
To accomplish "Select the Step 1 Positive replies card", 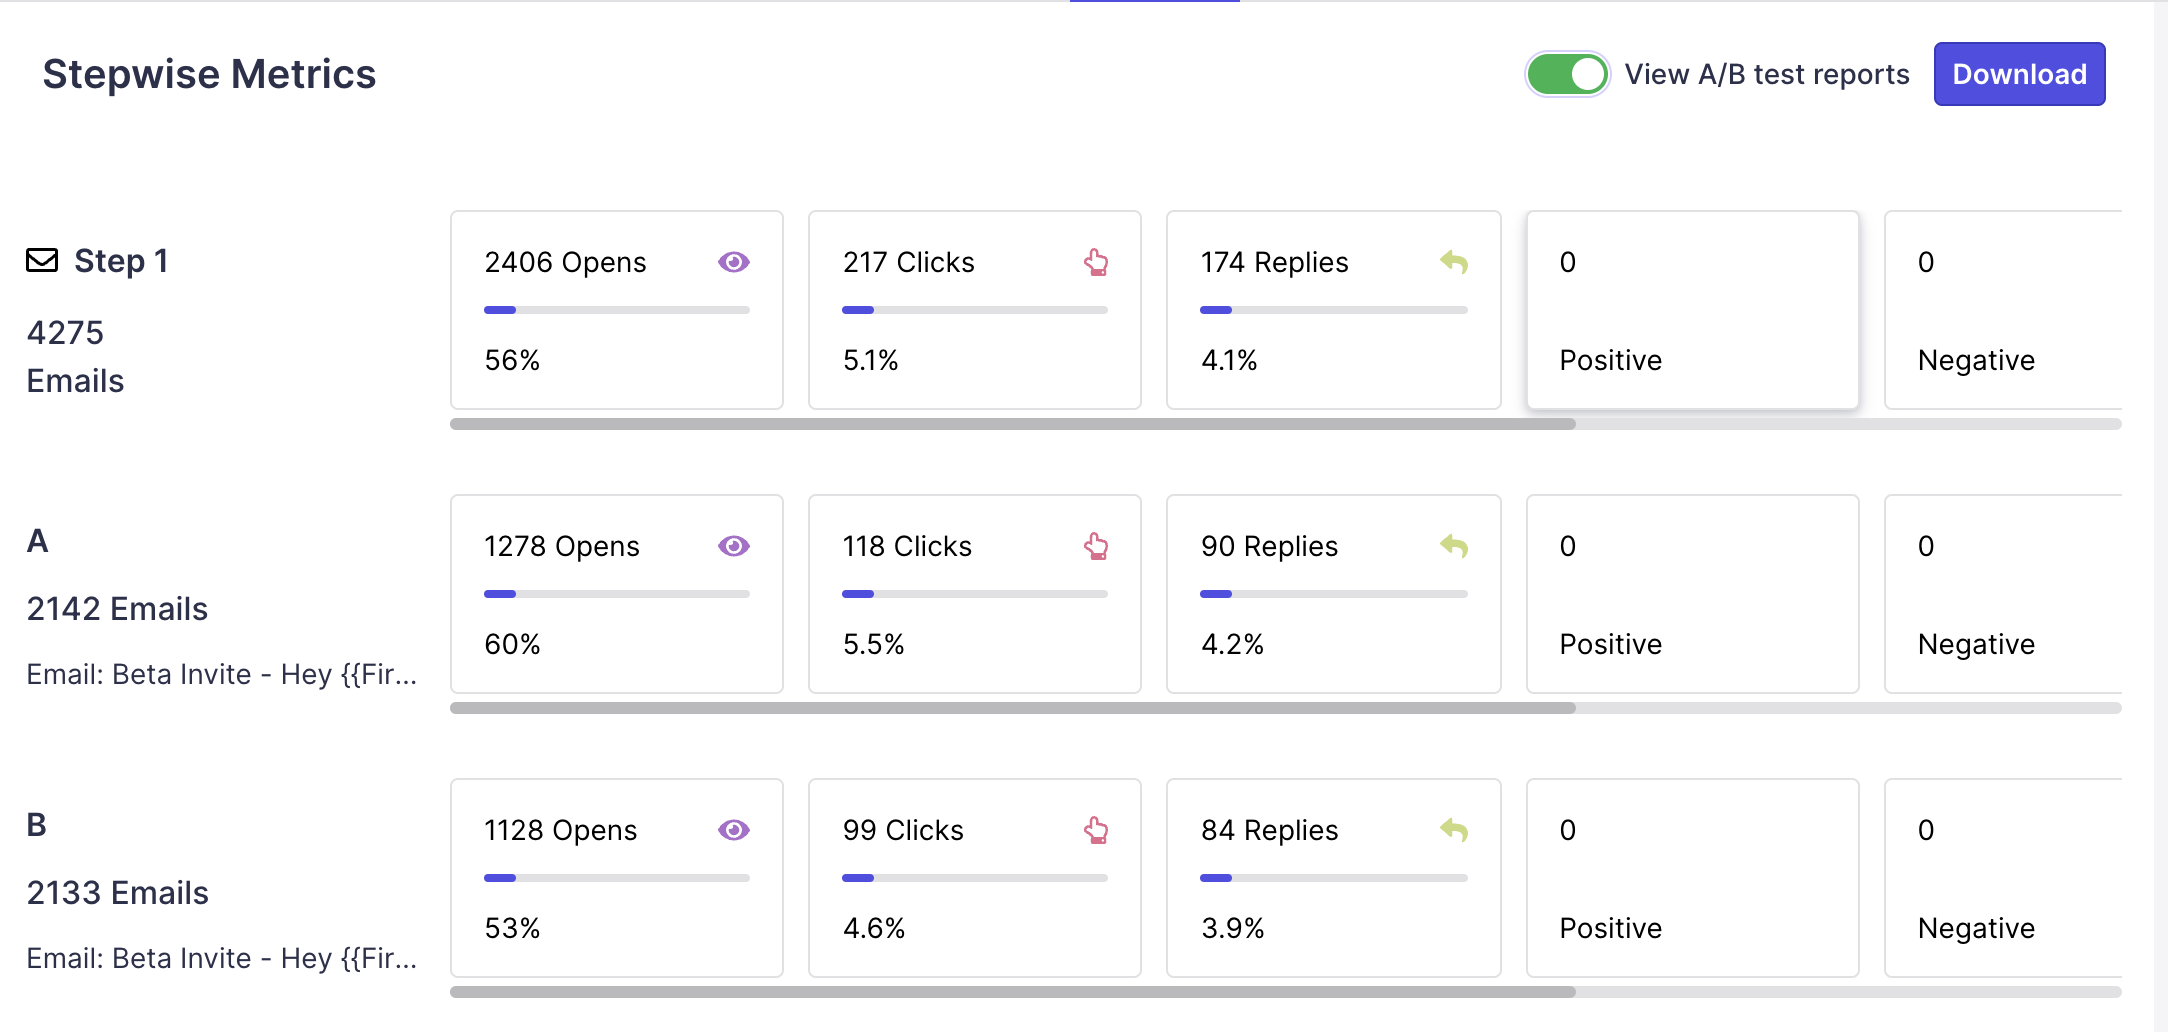I will point(1692,310).
